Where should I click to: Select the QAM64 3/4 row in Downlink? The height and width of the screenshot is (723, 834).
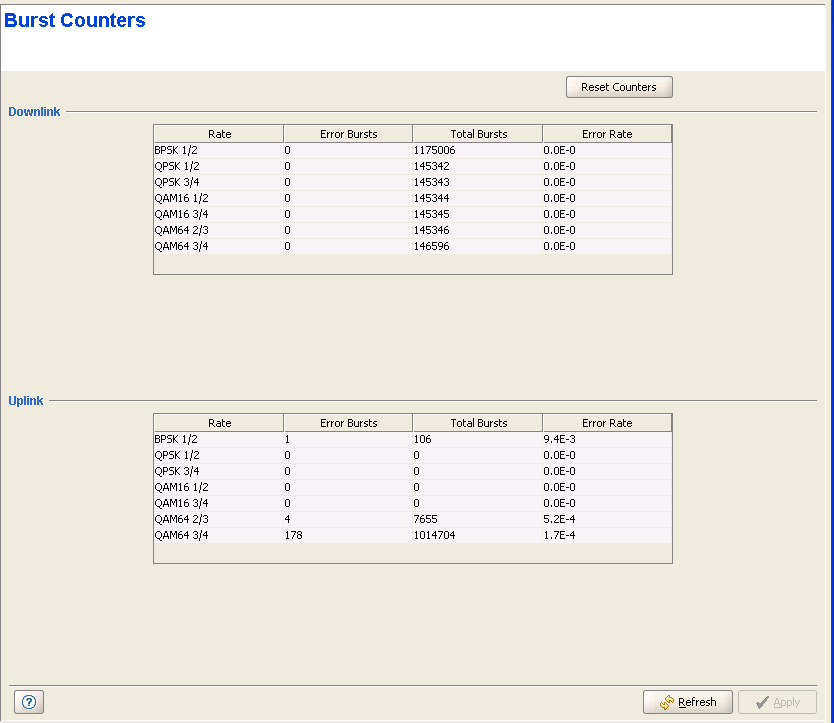pos(181,246)
